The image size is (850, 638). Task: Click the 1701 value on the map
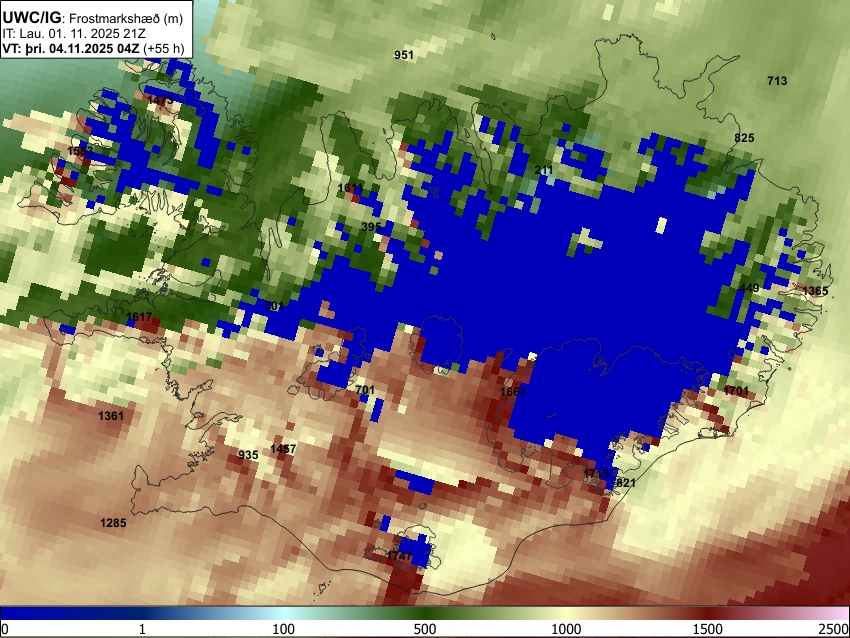point(736,391)
